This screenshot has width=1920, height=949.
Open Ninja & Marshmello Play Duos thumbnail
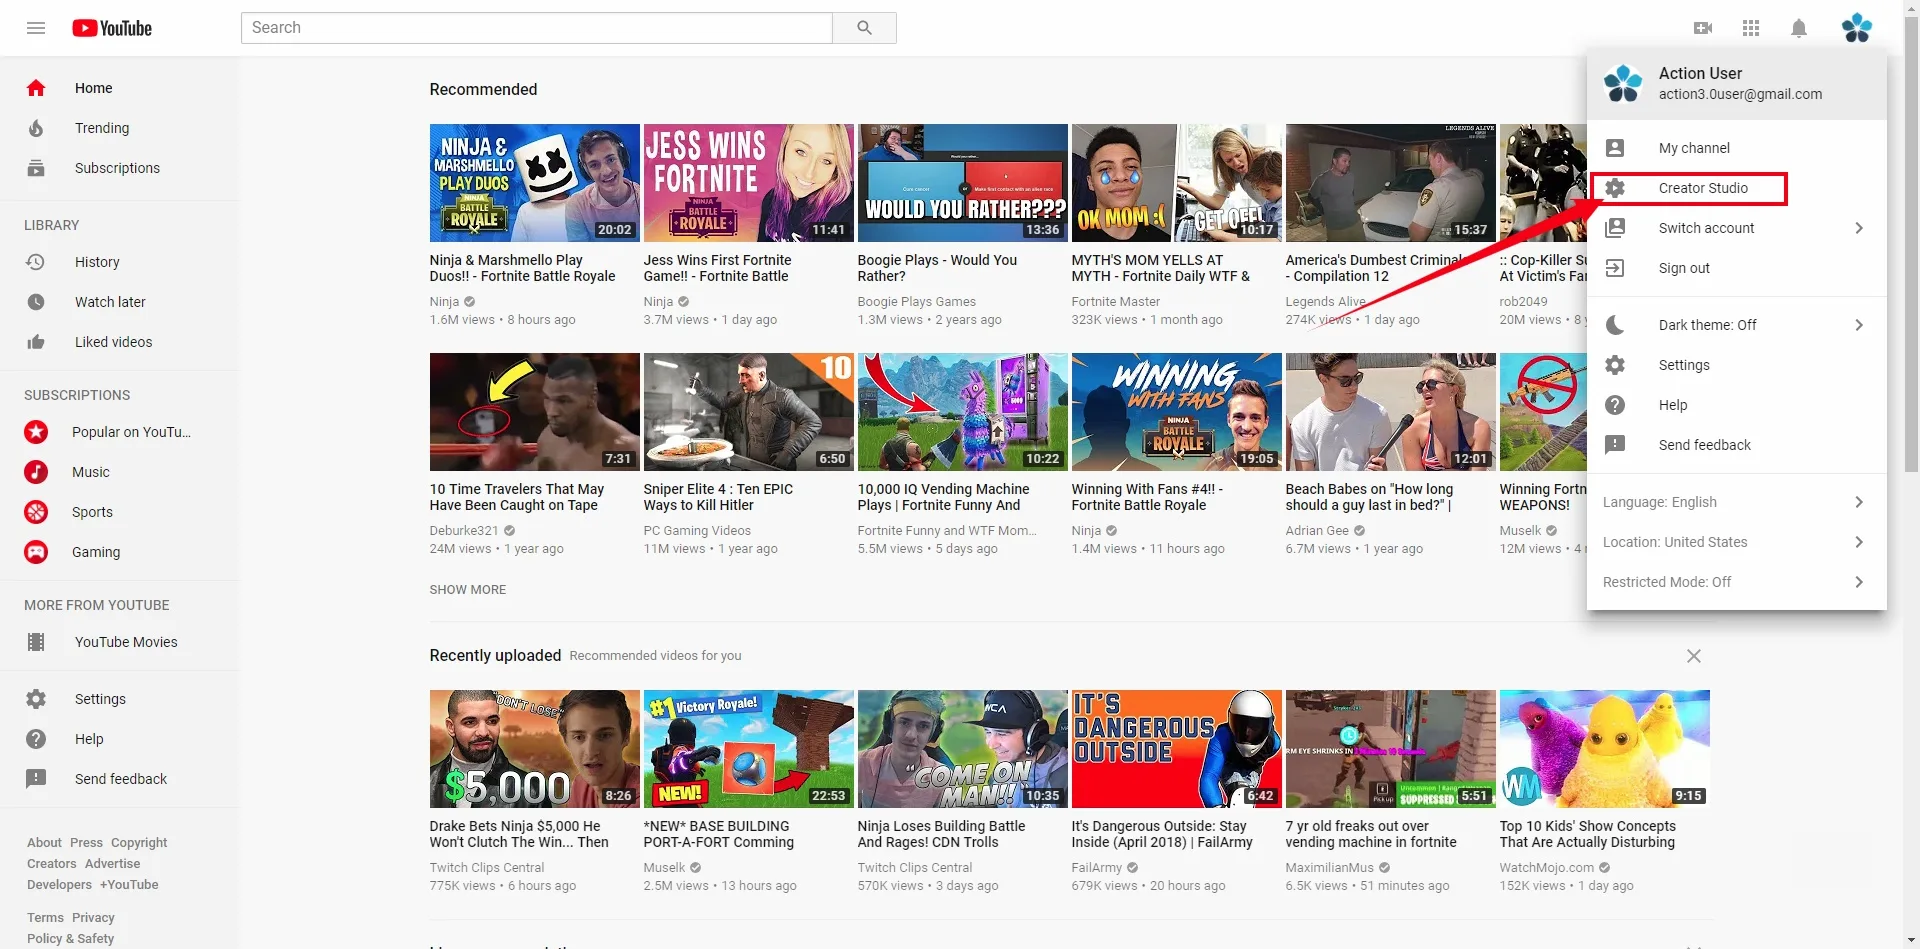[535, 183]
